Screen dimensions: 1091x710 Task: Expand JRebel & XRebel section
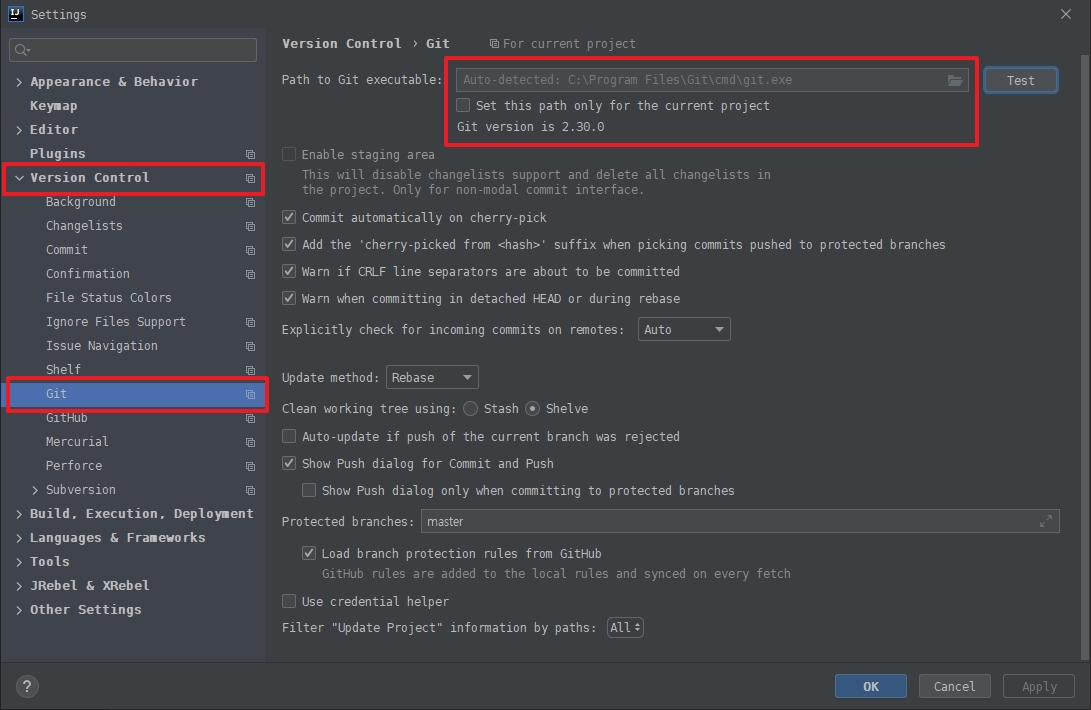[x=19, y=586]
